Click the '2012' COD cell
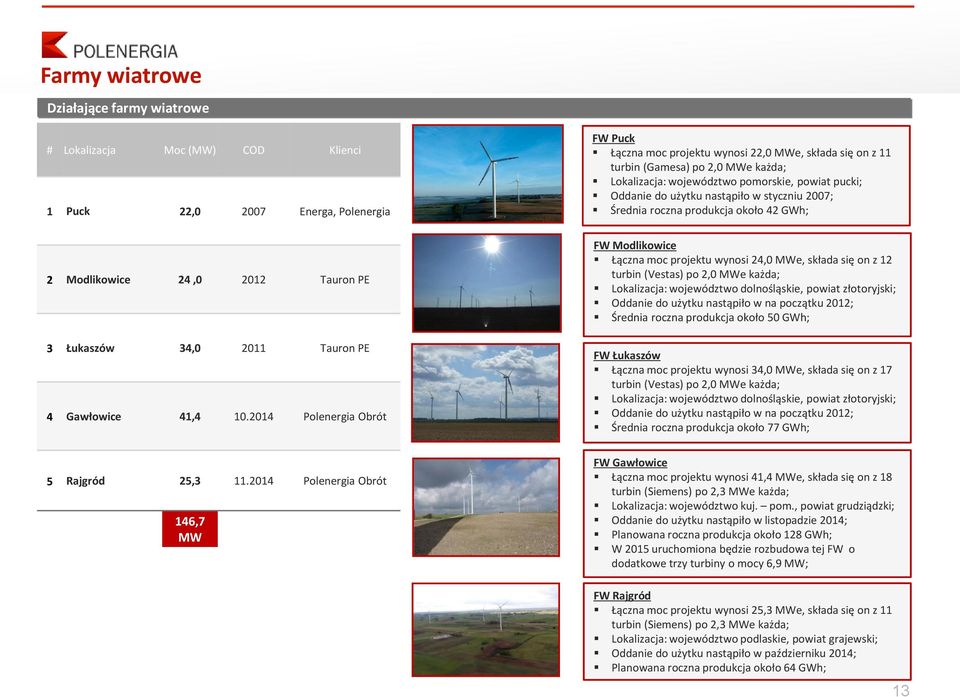 (253, 280)
